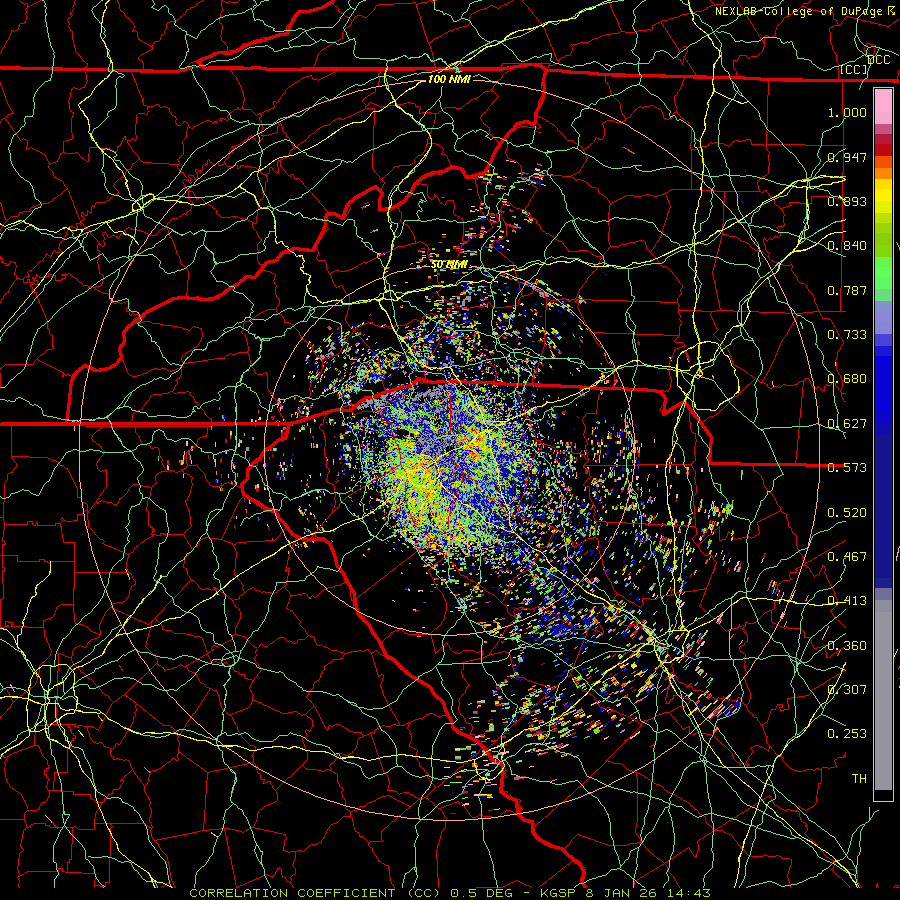This screenshot has height=900, width=900.
Task: Select the 0.787 legend value
Action: (x=847, y=290)
